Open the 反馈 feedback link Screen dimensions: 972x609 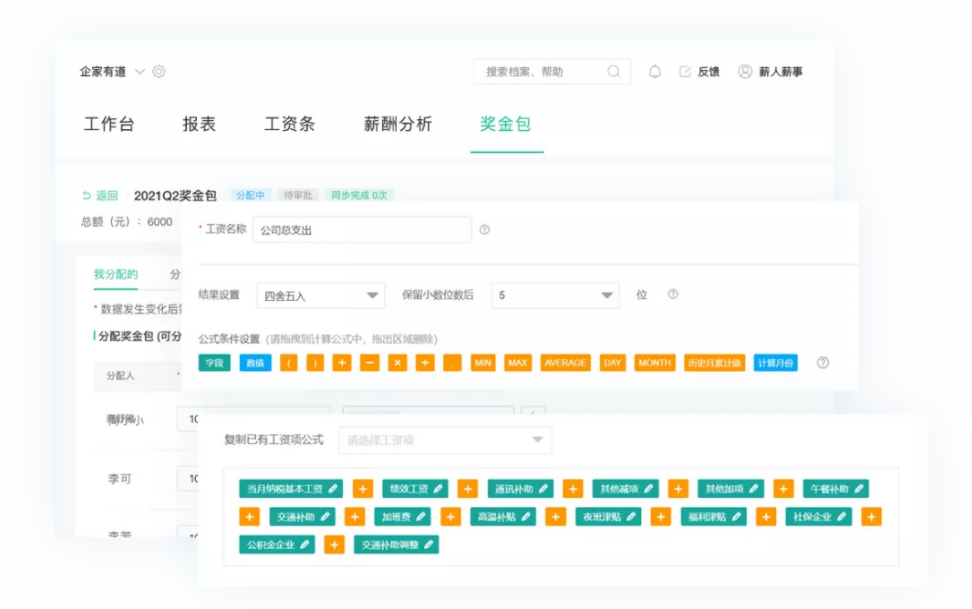(699, 72)
